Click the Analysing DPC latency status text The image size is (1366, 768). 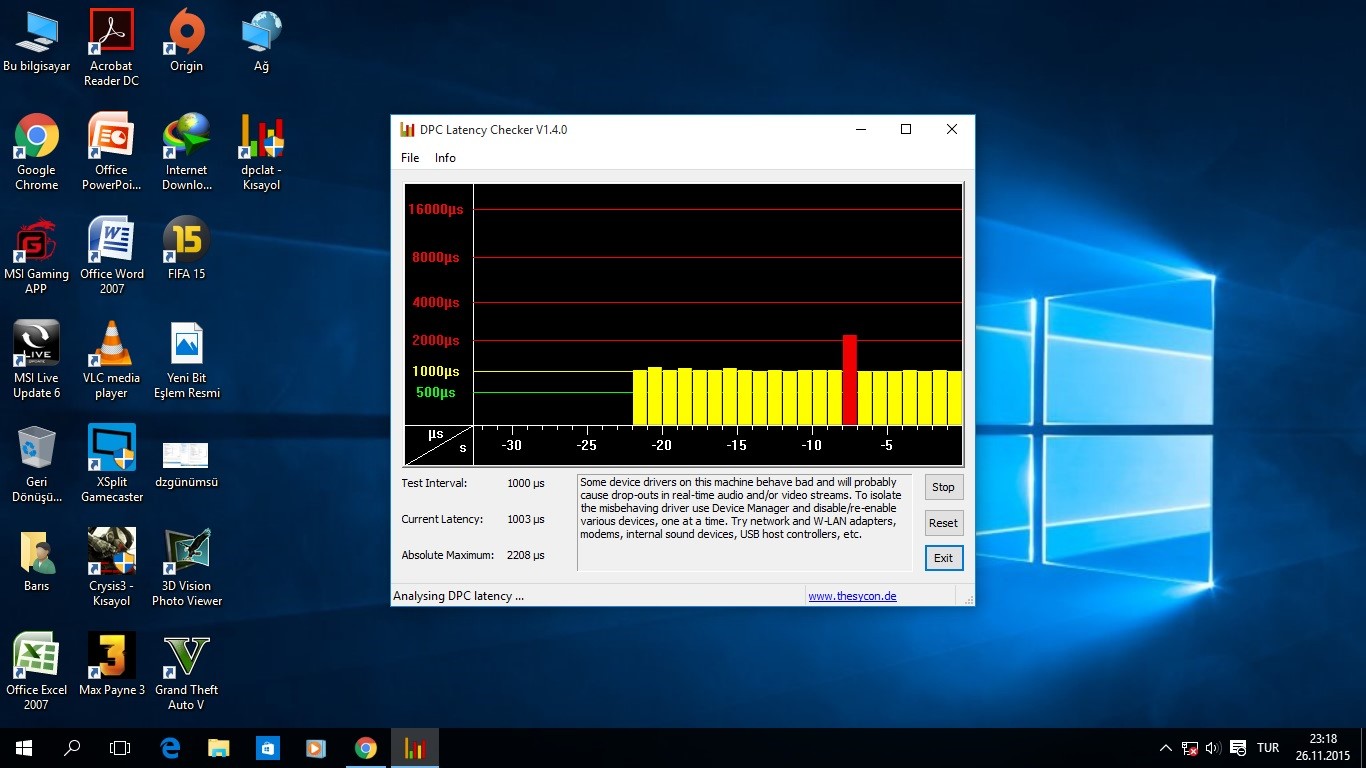click(x=458, y=596)
